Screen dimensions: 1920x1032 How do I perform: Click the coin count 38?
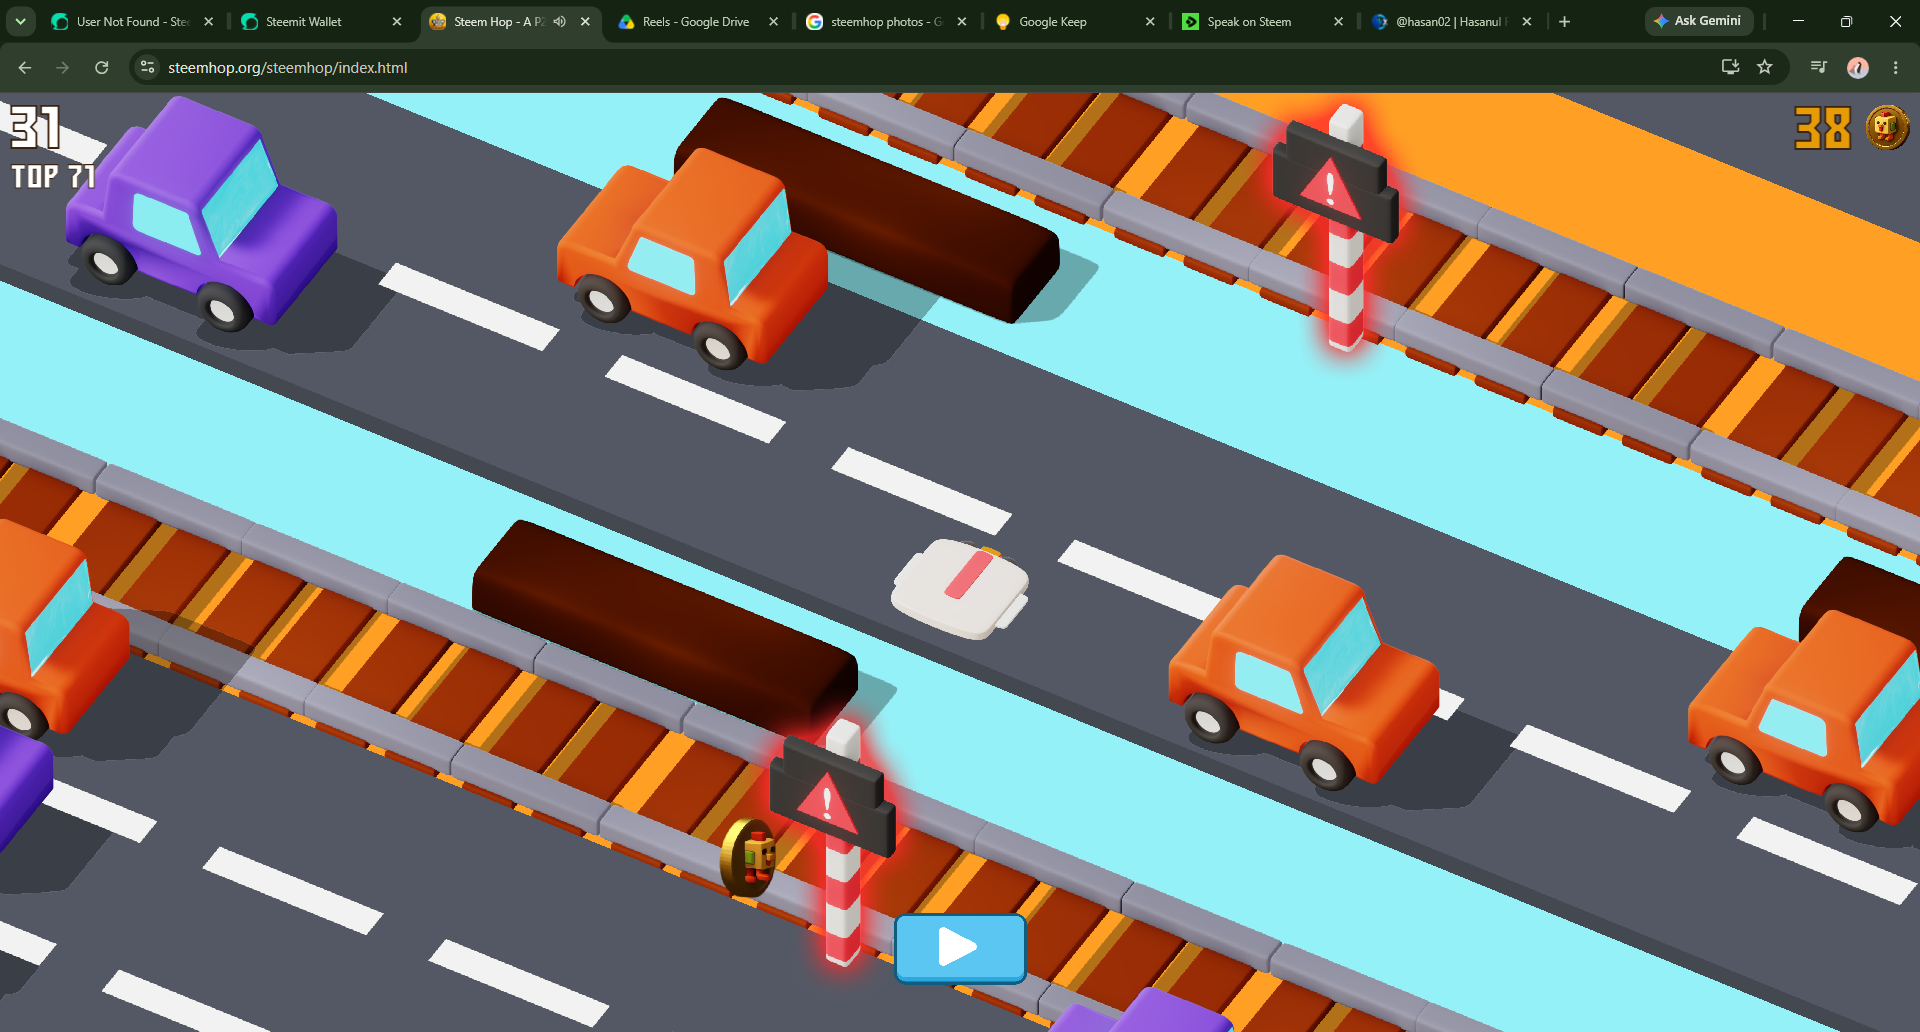click(1823, 128)
